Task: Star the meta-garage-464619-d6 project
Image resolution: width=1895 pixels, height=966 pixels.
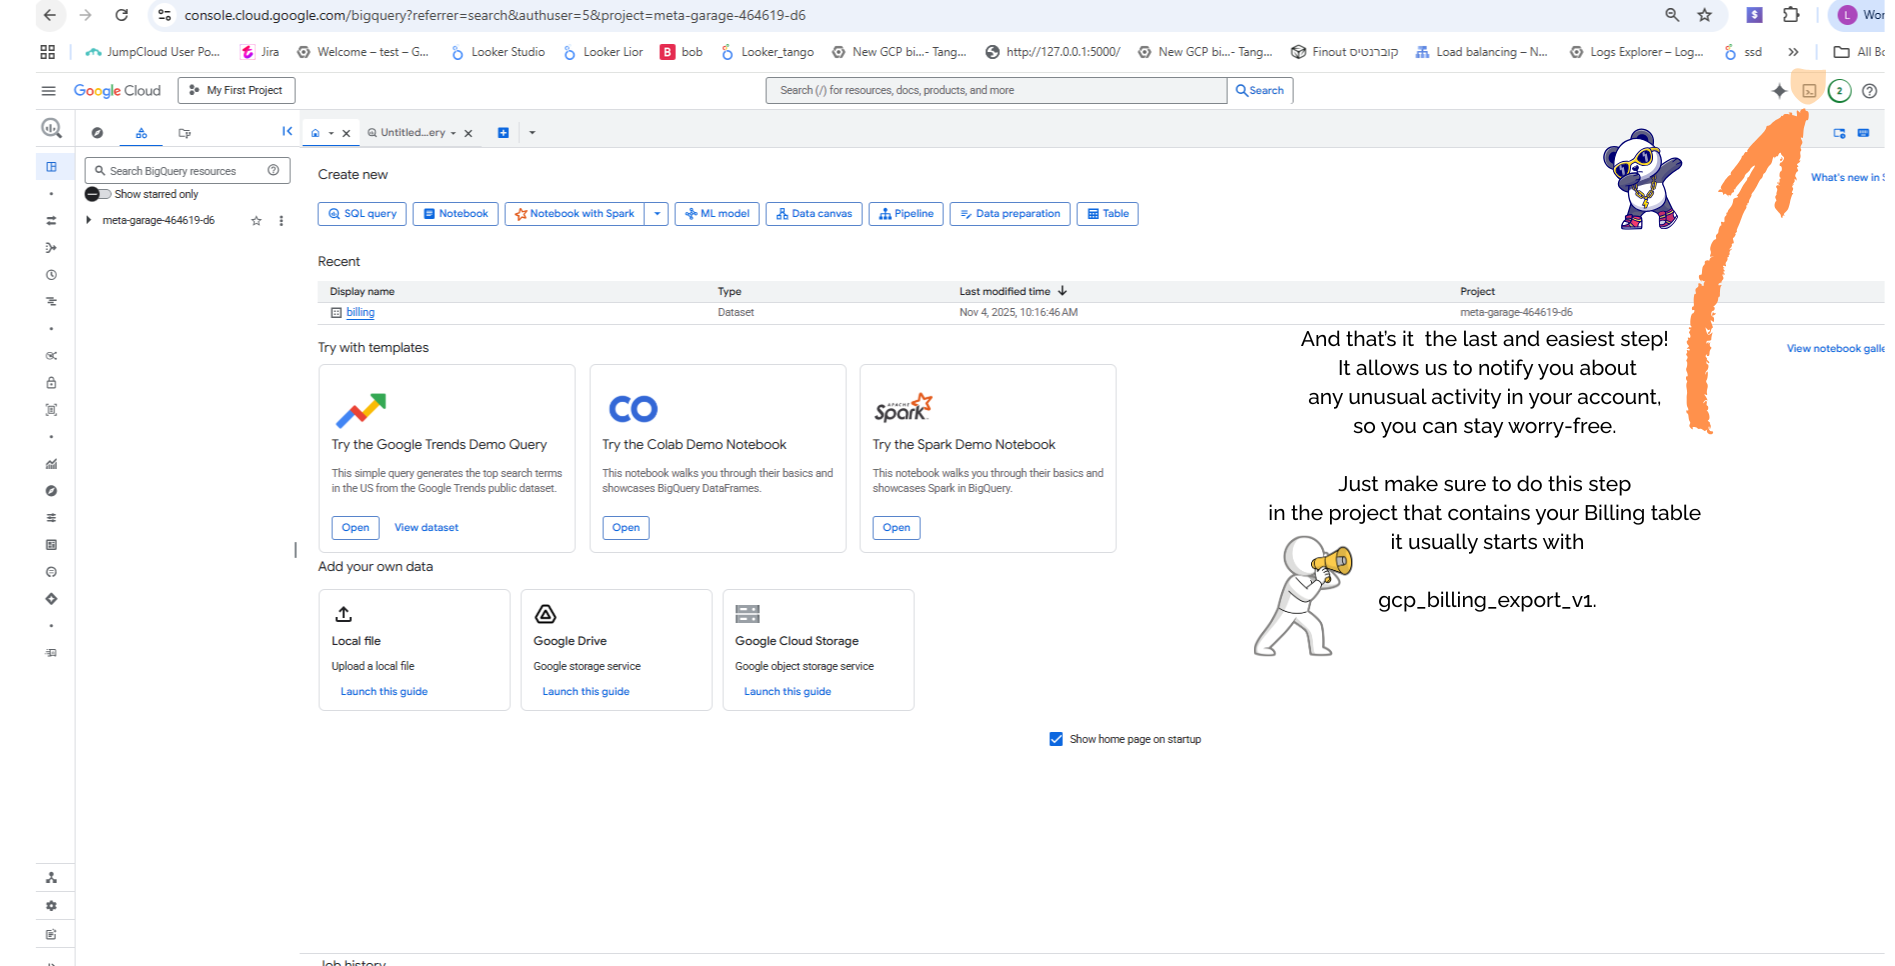Action: pyautogui.click(x=256, y=220)
